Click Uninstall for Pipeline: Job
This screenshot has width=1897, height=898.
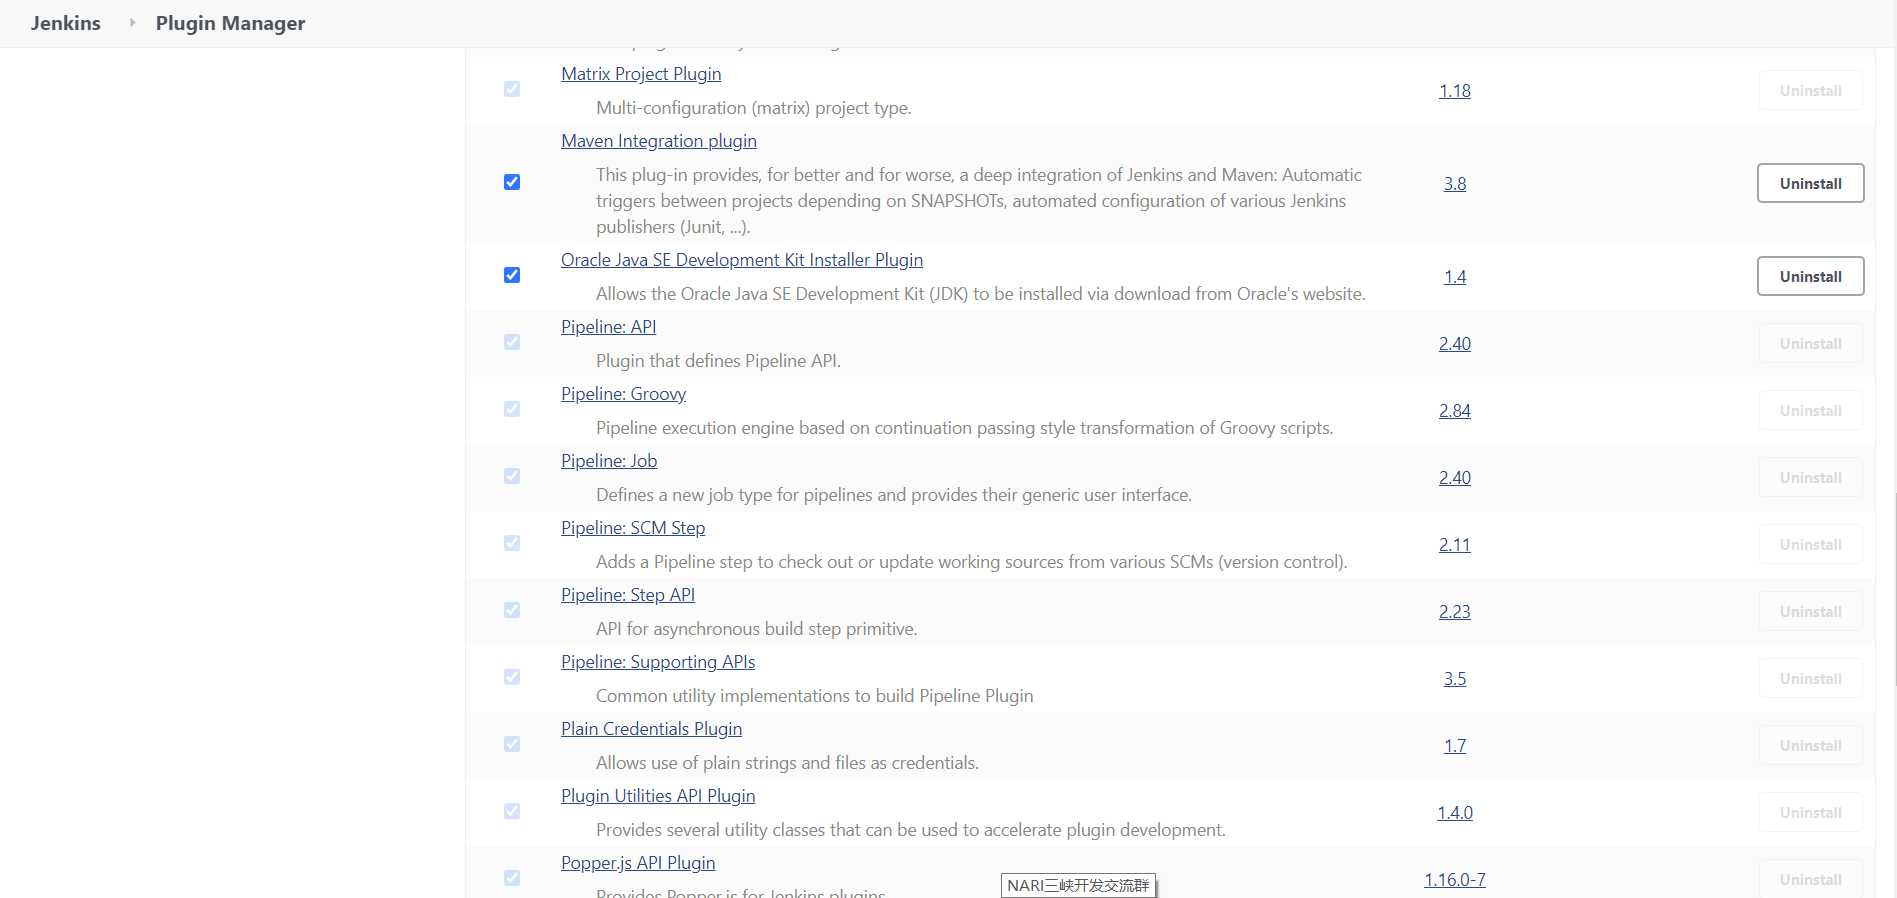[x=1810, y=477]
